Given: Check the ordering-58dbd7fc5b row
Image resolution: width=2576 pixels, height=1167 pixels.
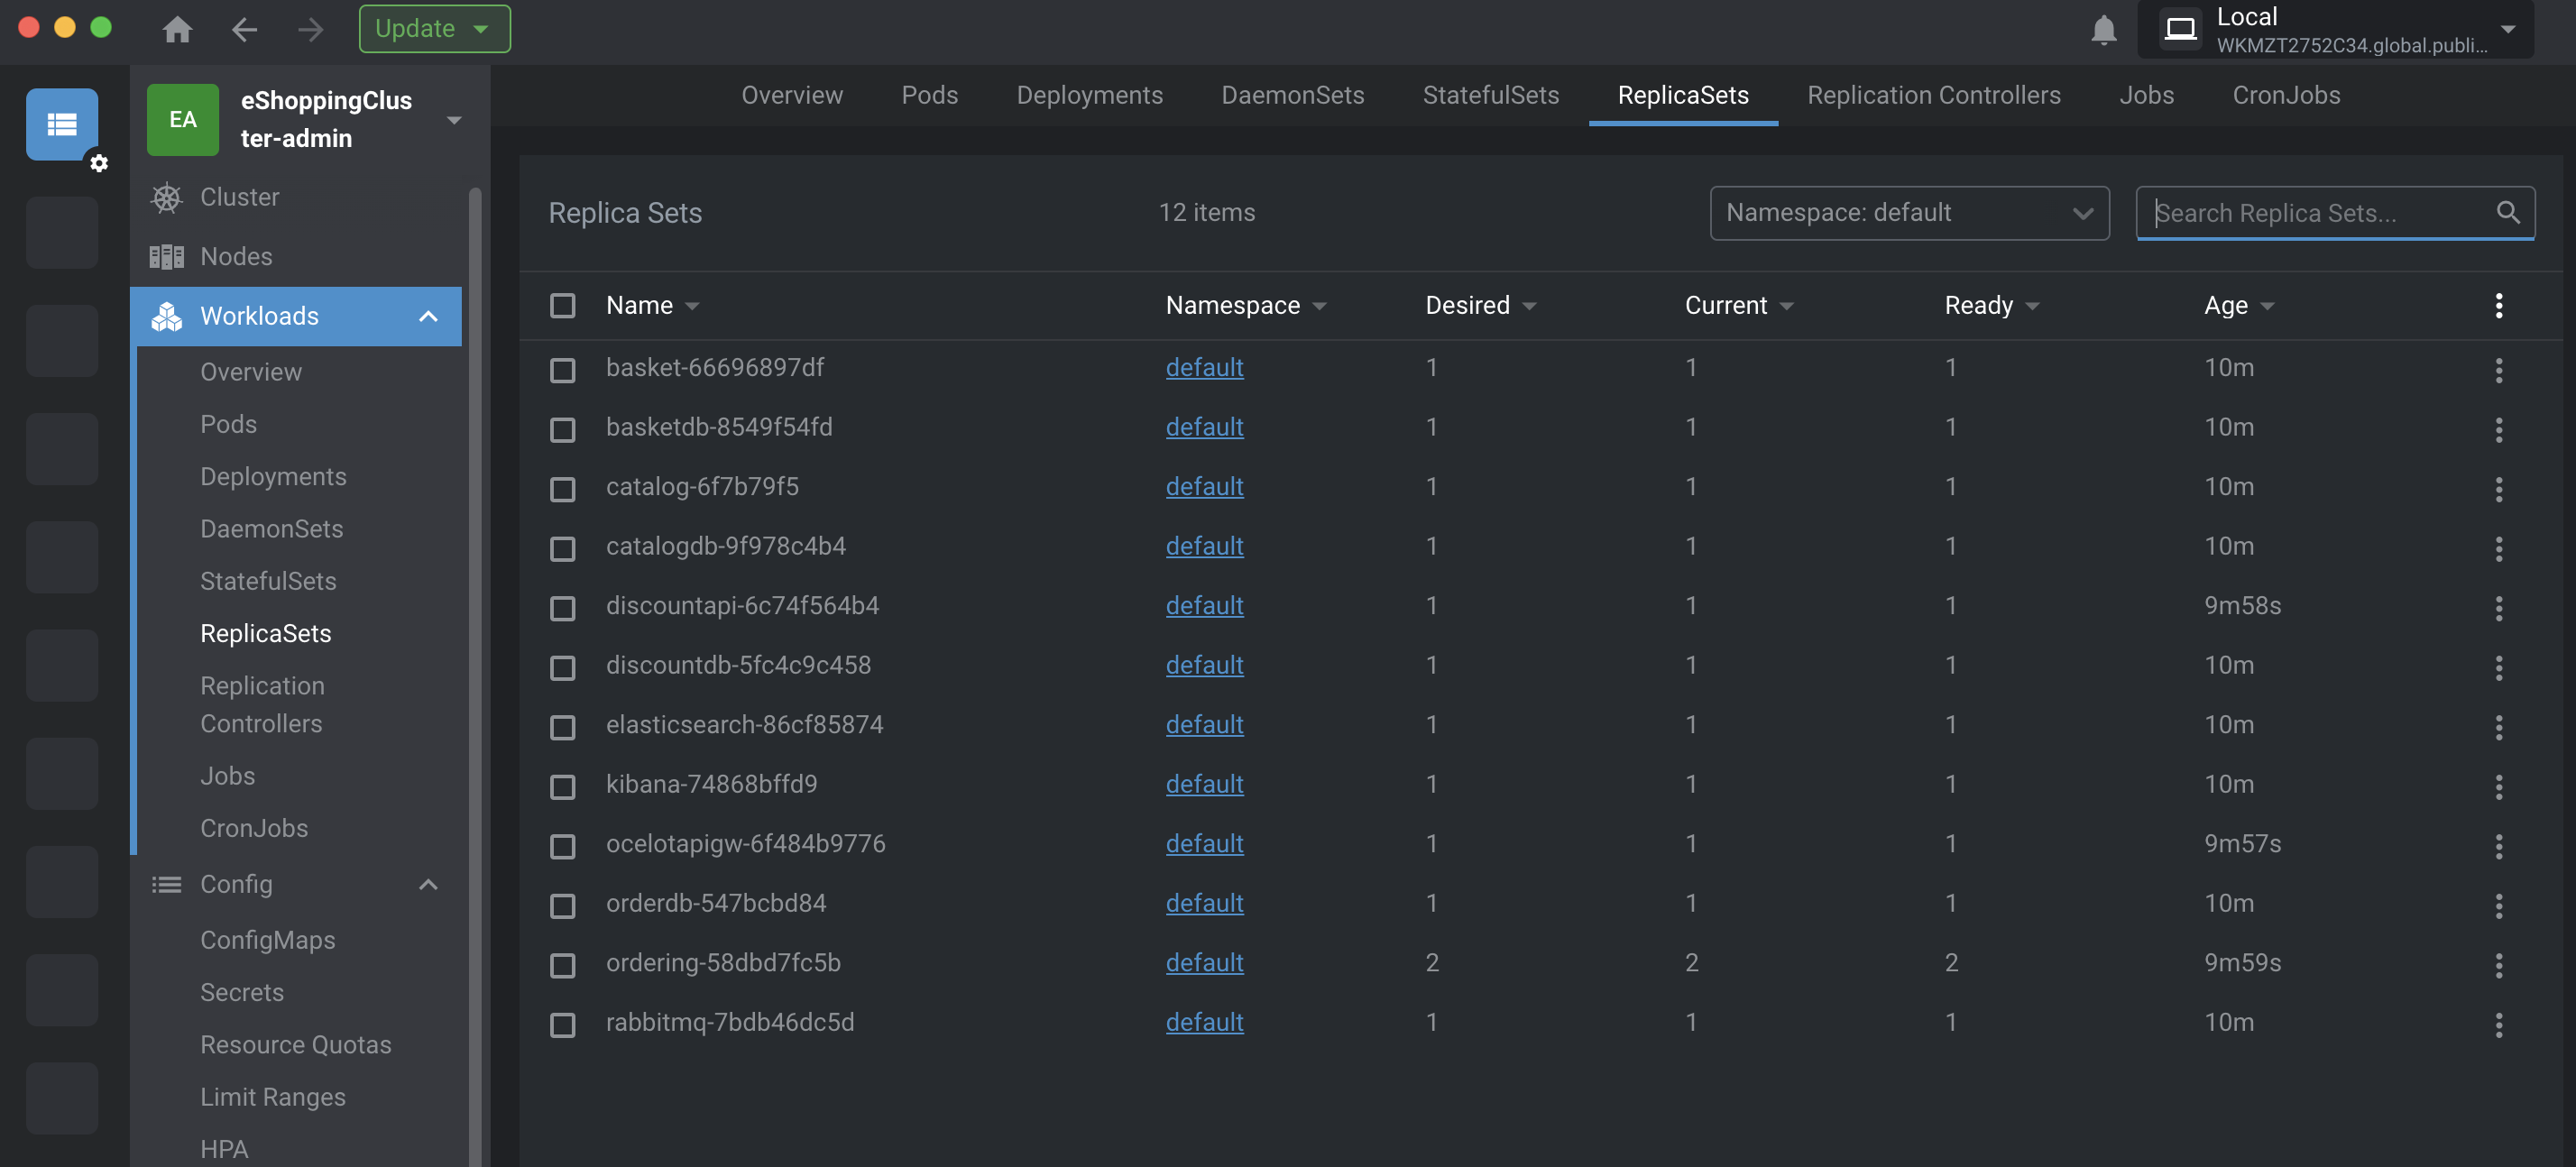Looking at the screenshot, I should point(562,965).
